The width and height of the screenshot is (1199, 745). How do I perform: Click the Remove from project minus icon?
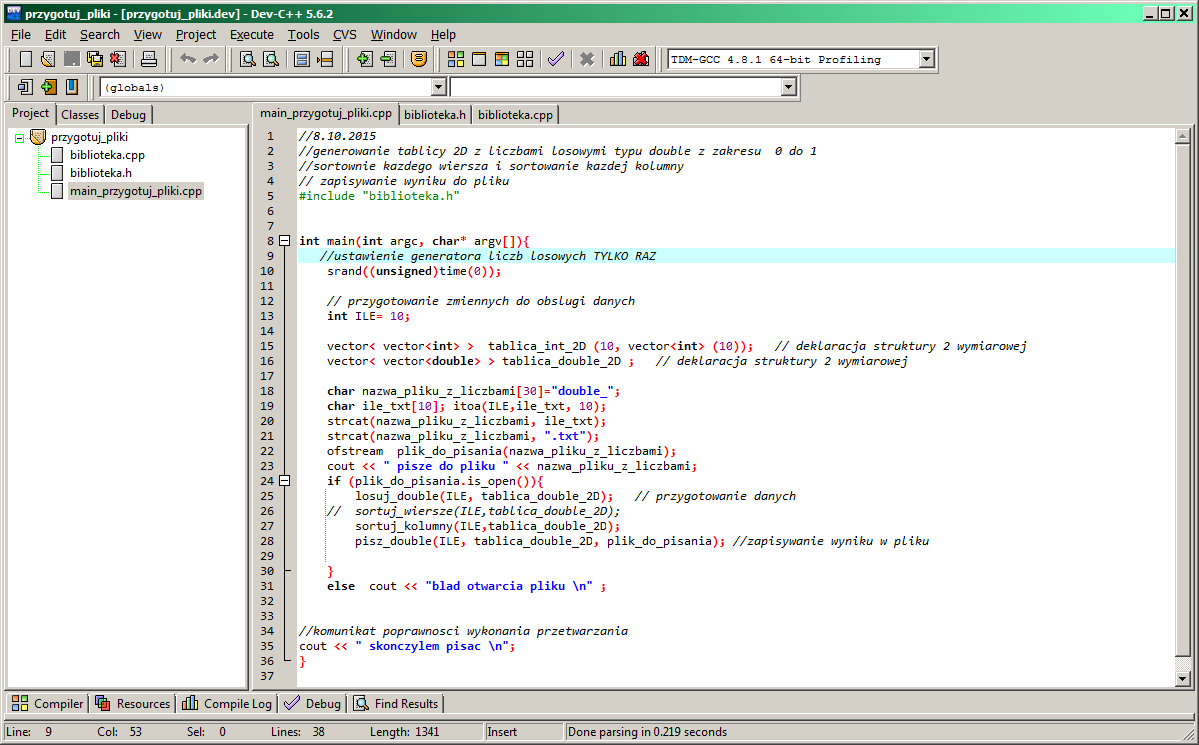point(388,59)
